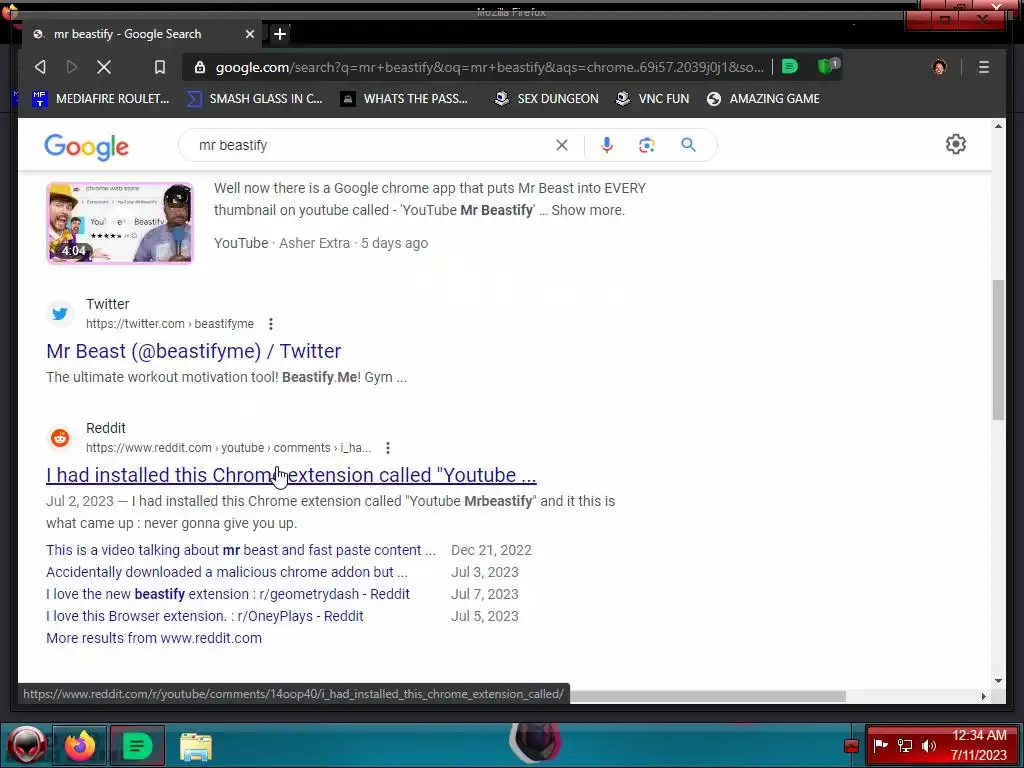The height and width of the screenshot is (768, 1024).
Task: Open the Alienware Start button
Action: (x=26, y=745)
